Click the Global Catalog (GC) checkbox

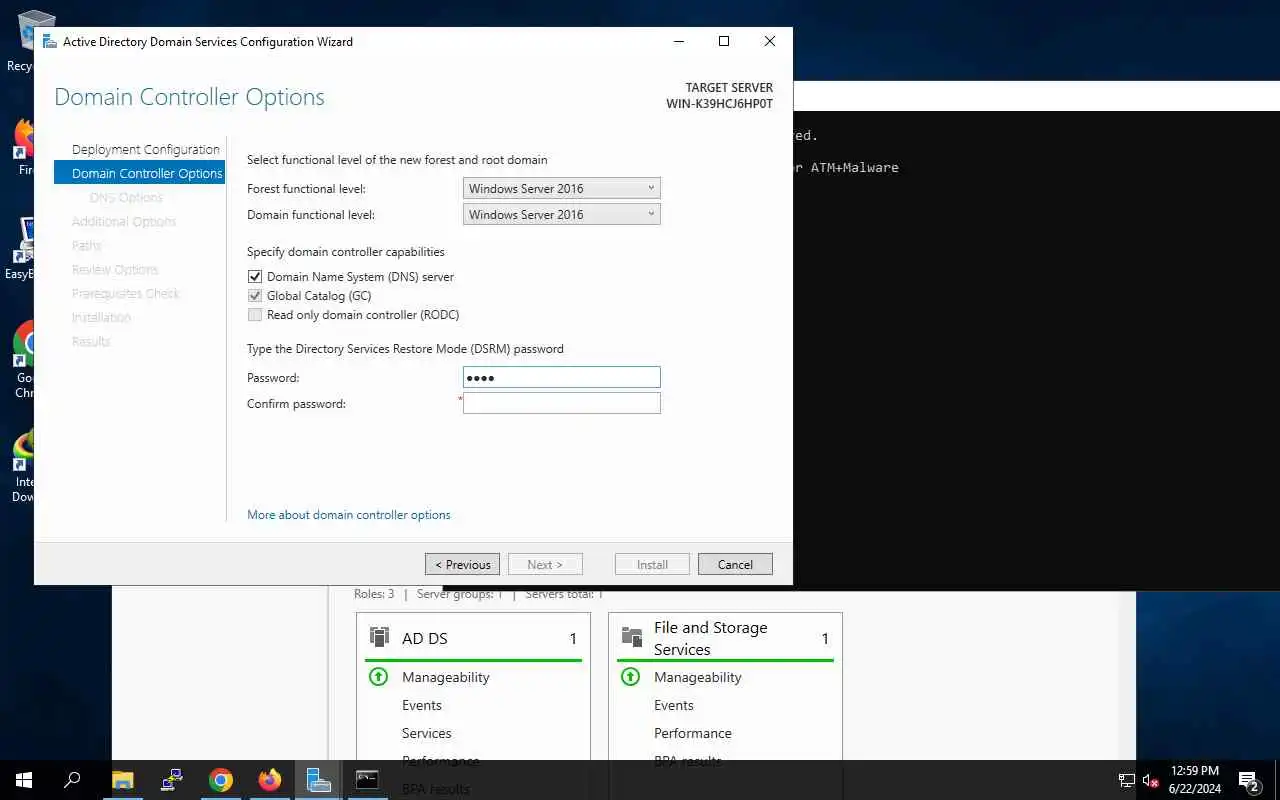(x=255, y=296)
